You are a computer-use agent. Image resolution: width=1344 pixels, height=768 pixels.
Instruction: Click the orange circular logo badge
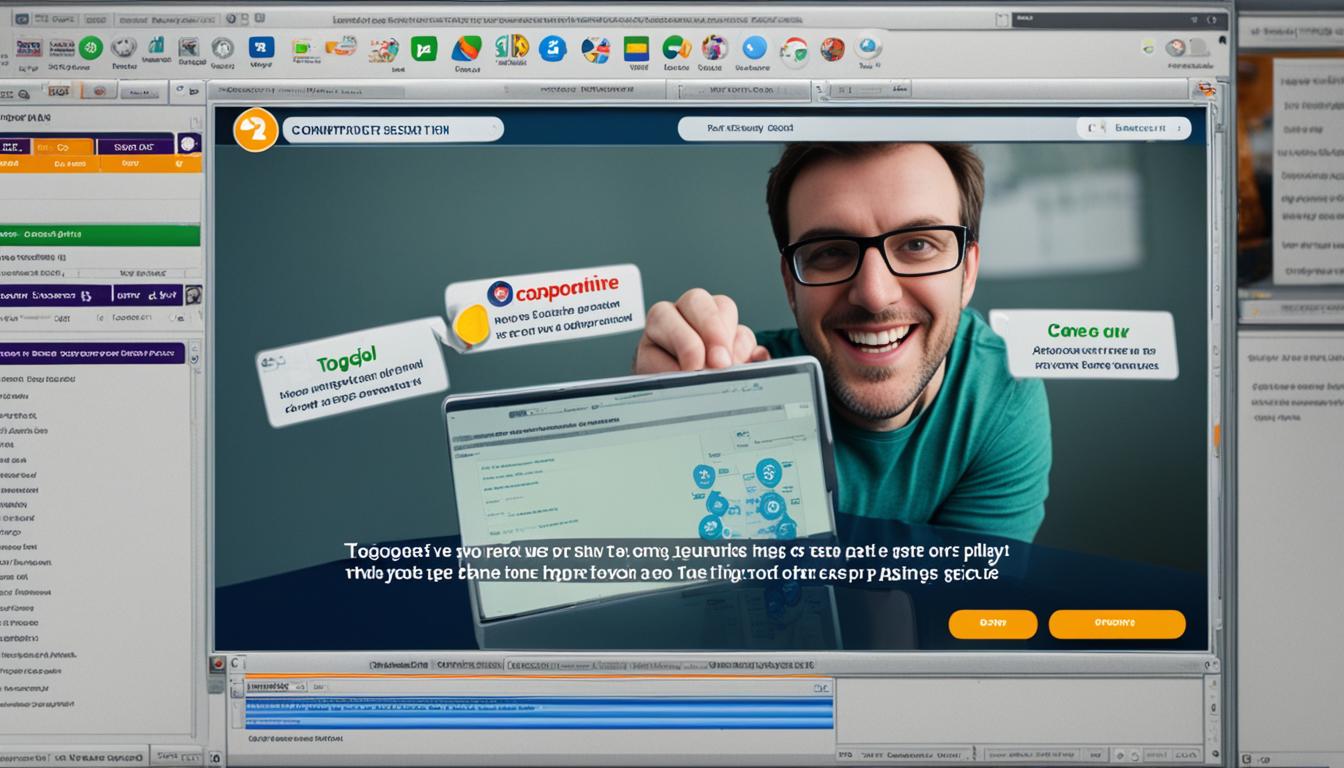[255, 130]
